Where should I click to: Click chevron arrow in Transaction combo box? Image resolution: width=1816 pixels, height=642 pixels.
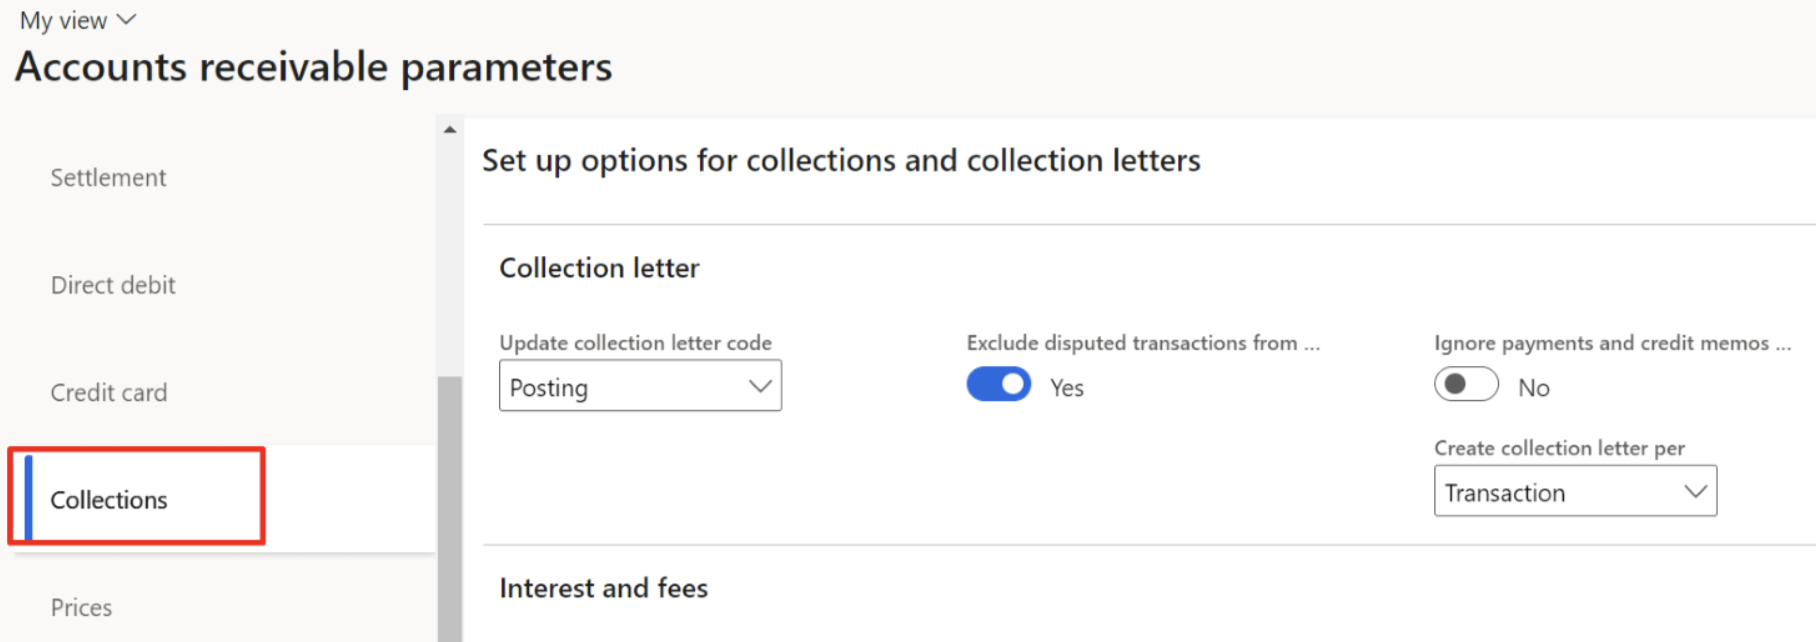[x=1695, y=492]
